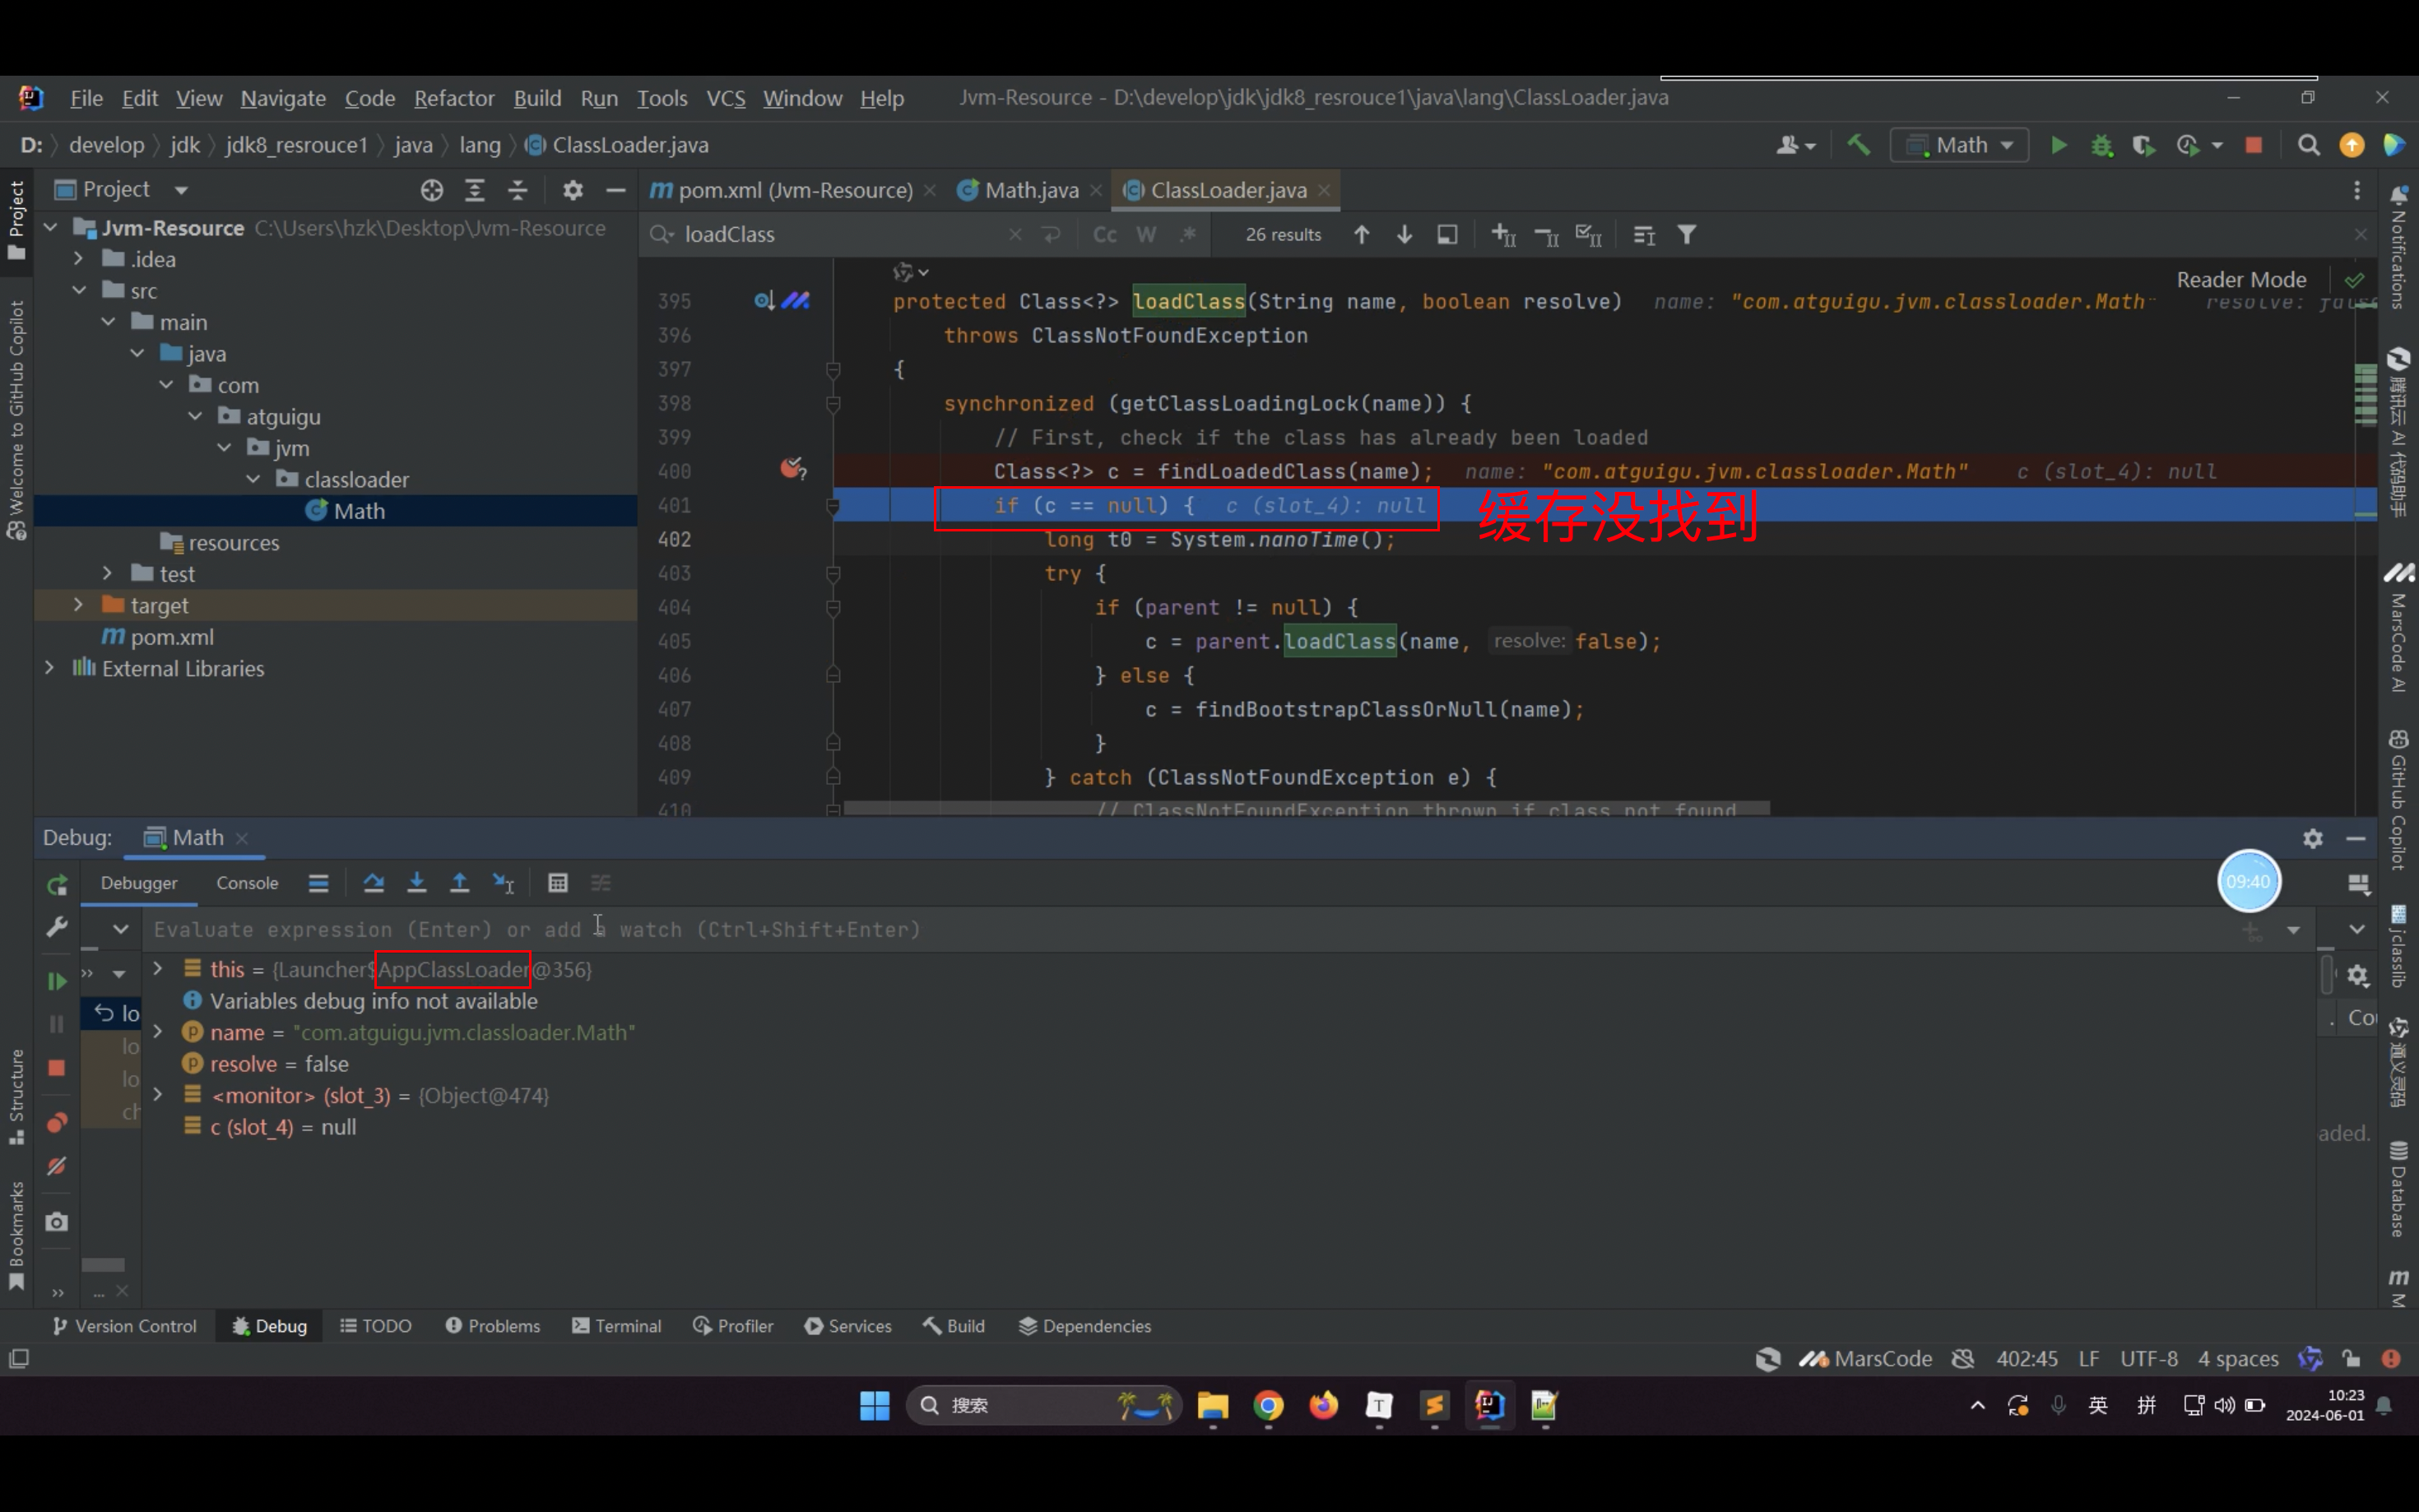Click the Previous Occurrence up arrow in search bar
The height and width of the screenshot is (1512, 2419).
coord(1361,234)
